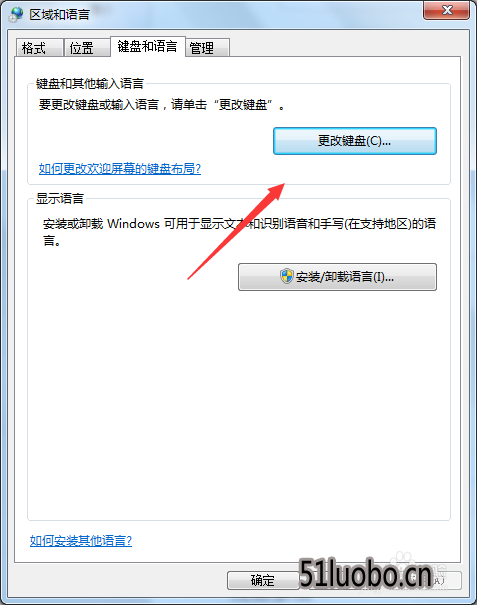Click the shield icon on 安装/卸载语言 button

[x=286, y=276]
